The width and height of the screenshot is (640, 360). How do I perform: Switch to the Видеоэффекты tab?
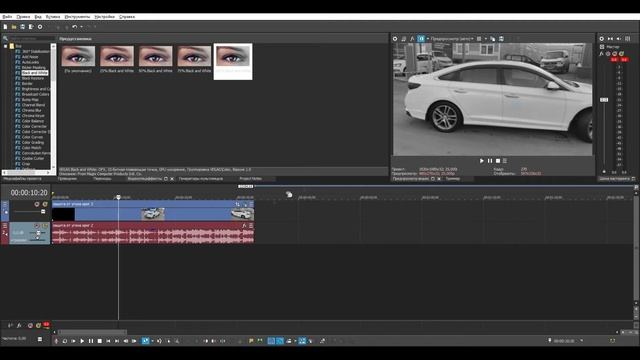[144, 179]
